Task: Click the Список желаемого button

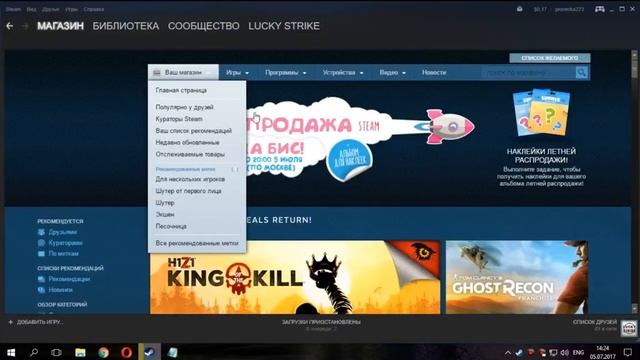Action: 549,58
